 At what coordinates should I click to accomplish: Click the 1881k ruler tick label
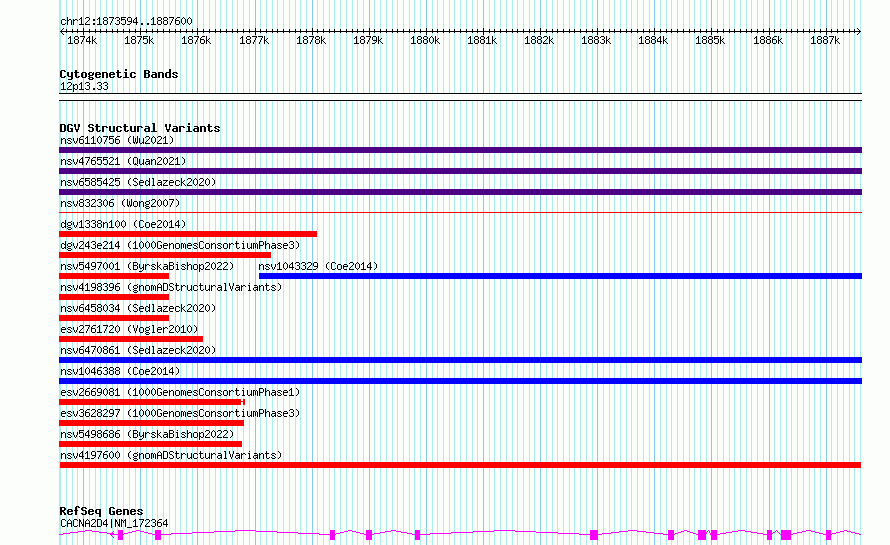pyautogui.click(x=482, y=40)
